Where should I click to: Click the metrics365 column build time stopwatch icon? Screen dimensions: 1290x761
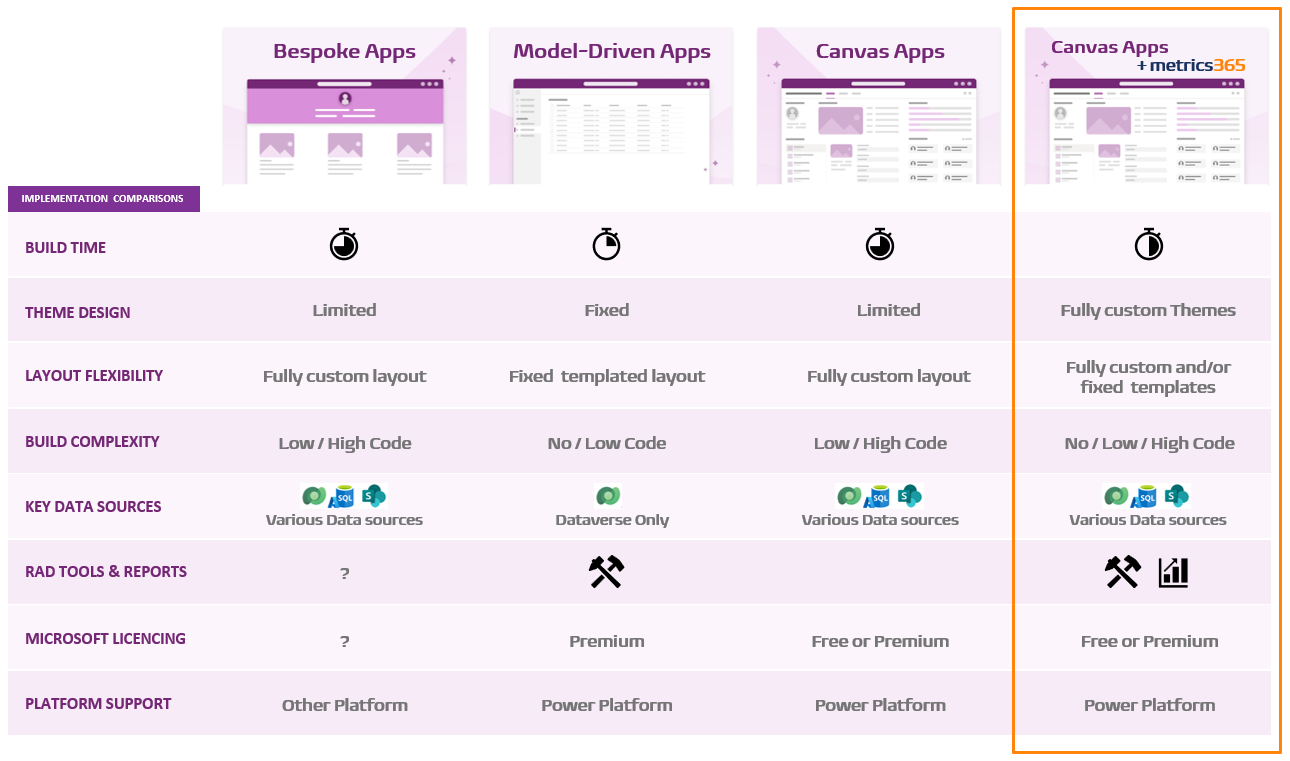pyautogui.click(x=1149, y=244)
